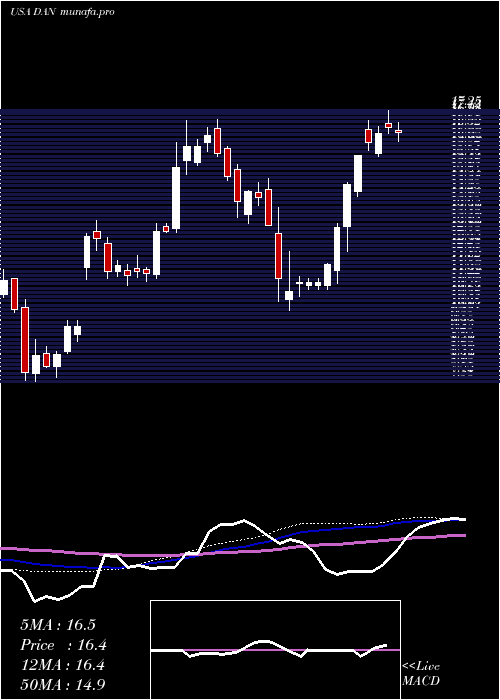
Task: Click inside the MACD inset chart box
Action: (275, 650)
